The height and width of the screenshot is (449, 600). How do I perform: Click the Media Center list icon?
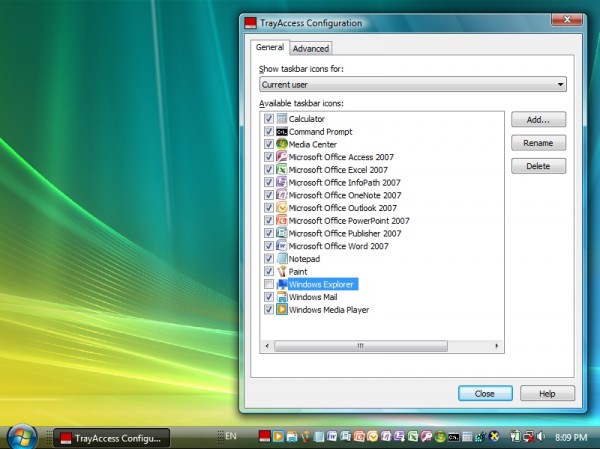(x=282, y=145)
